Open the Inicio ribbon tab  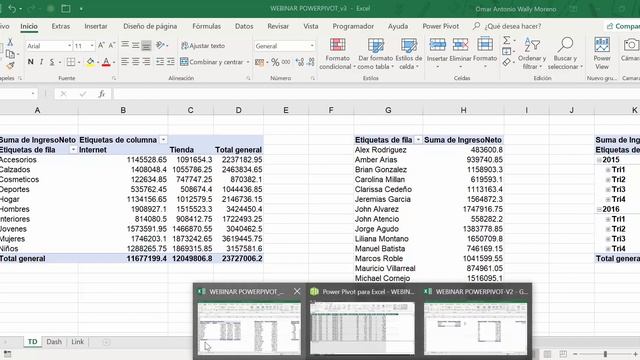29,26
